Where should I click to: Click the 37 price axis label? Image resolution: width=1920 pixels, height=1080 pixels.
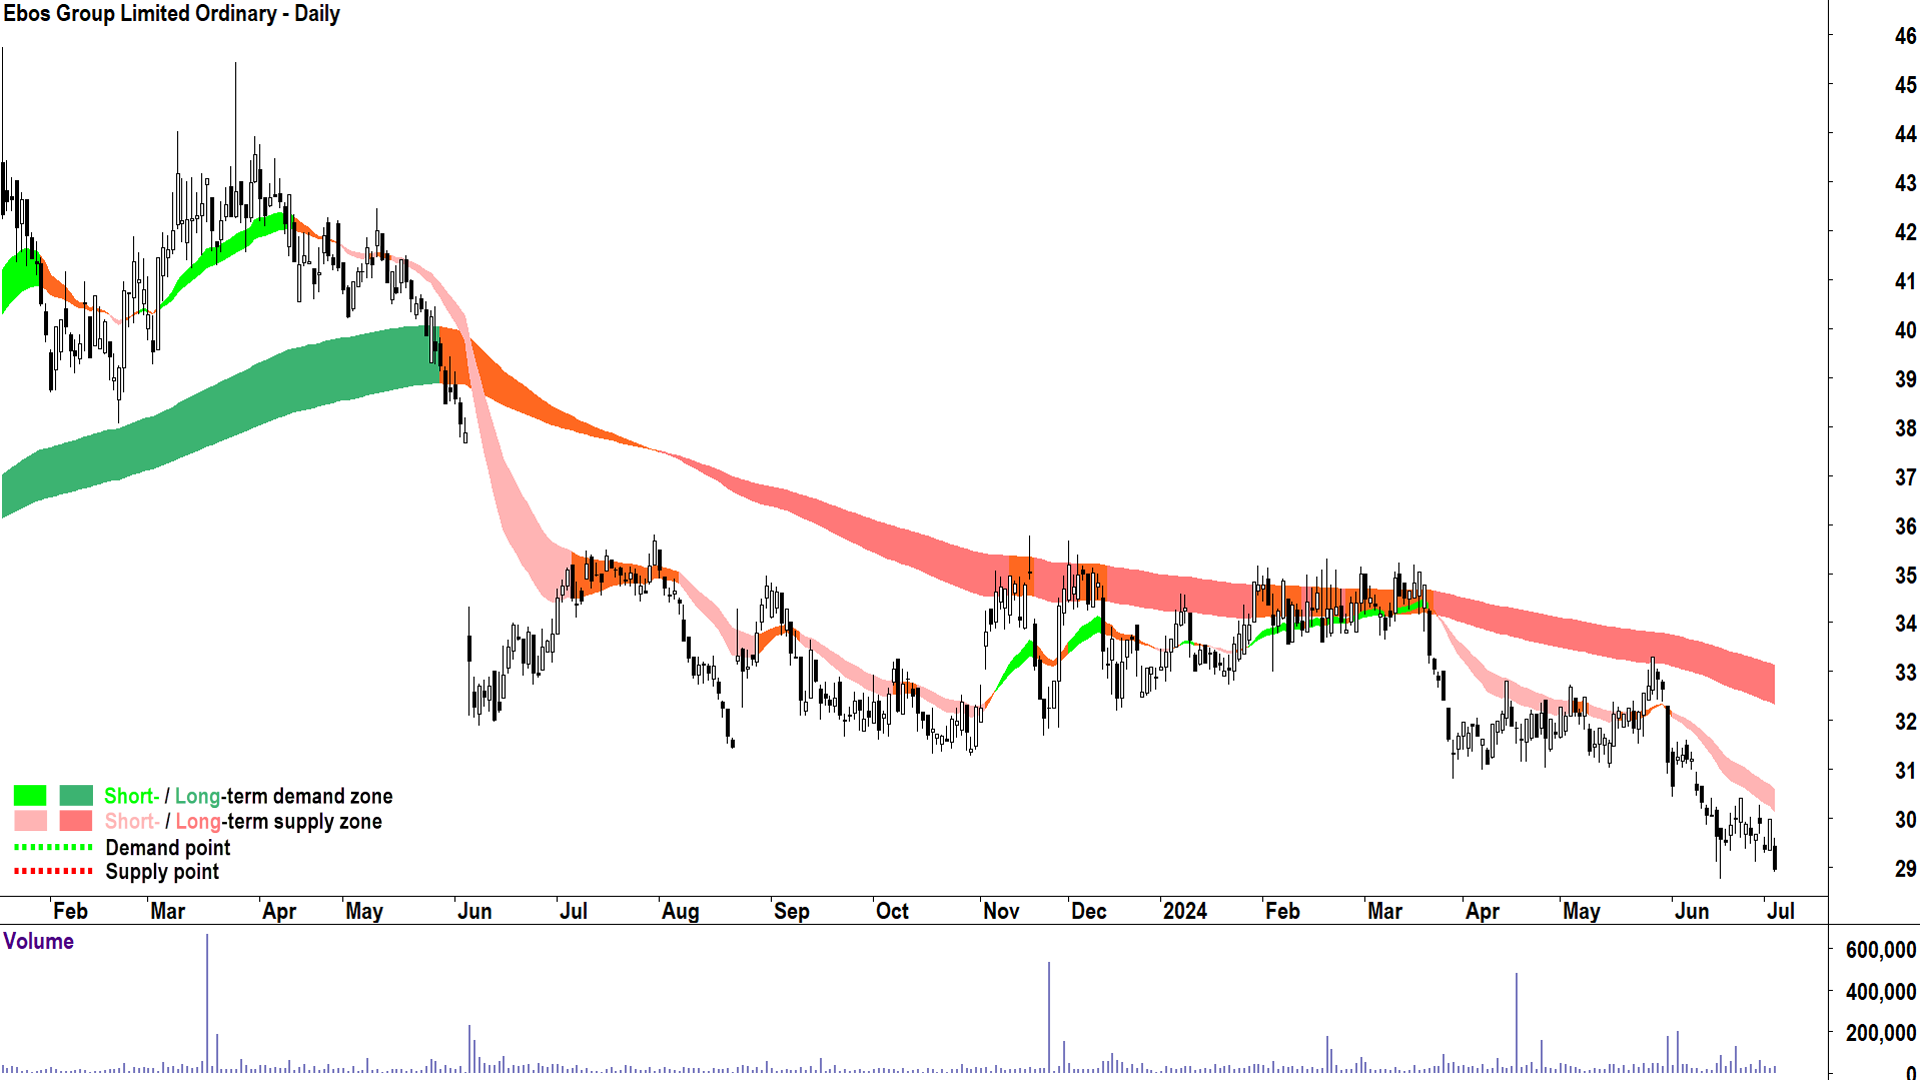coord(1905,477)
